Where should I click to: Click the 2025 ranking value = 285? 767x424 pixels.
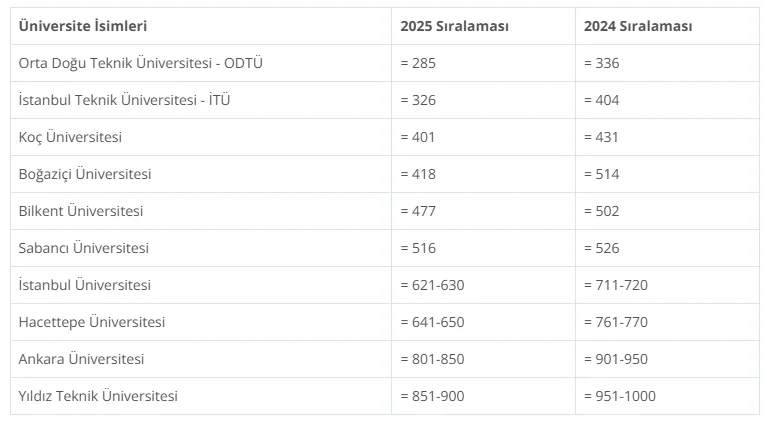tap(418, 63)
